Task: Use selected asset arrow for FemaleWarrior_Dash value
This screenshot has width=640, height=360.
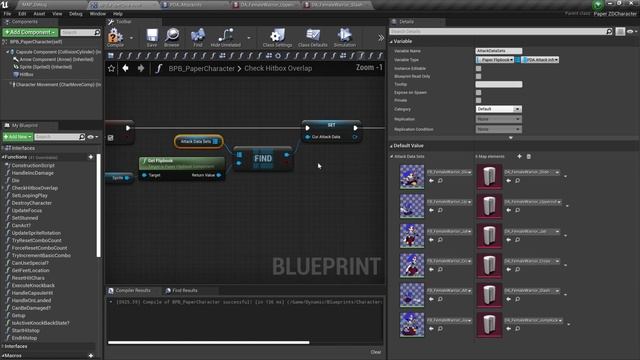Action: click(x=509, y=299)
